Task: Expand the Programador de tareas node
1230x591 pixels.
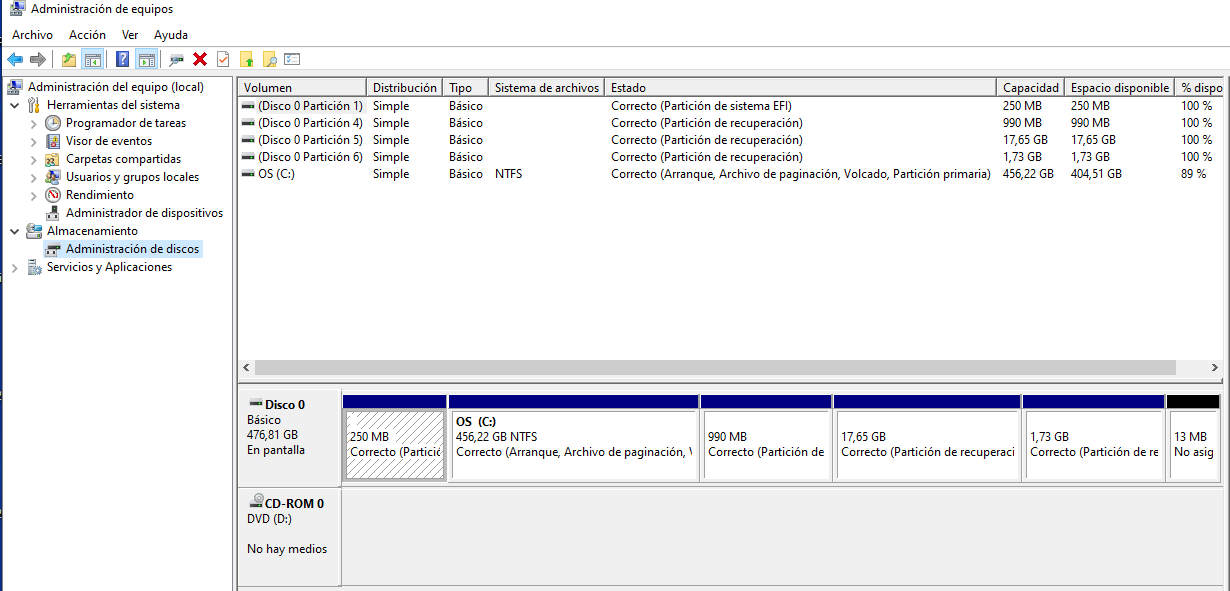Action: pyautogui.click(x=34, y=123)
